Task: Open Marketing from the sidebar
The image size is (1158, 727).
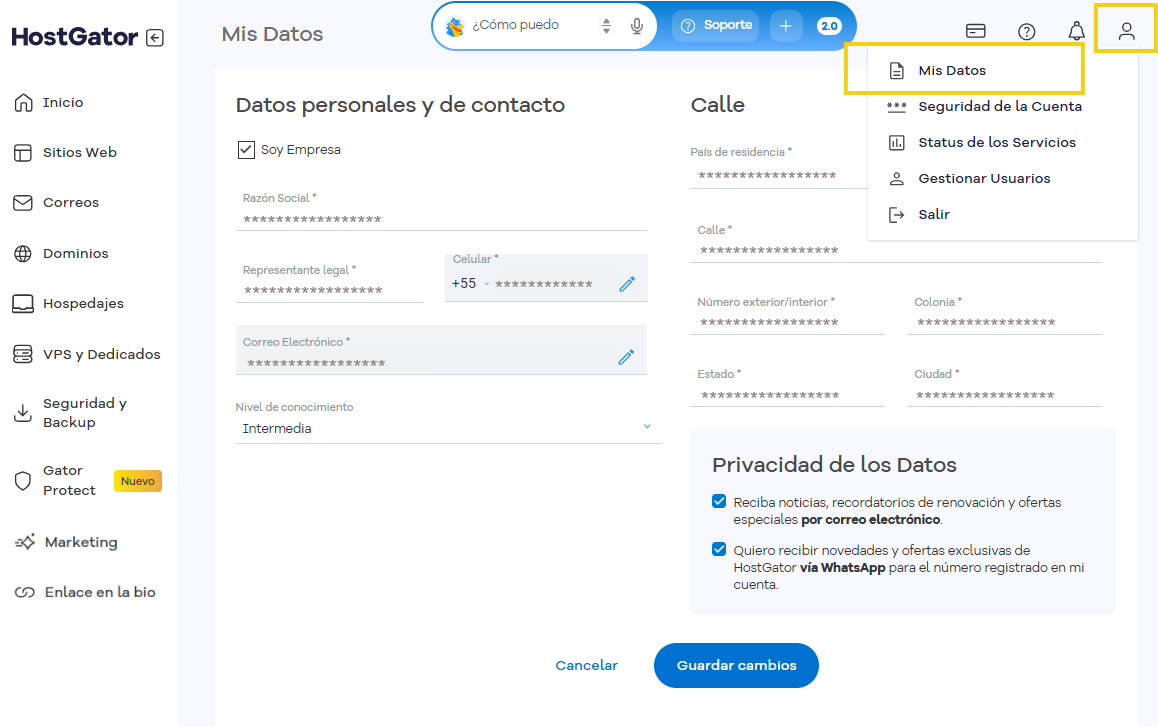Action: click(x=81, y=542)
